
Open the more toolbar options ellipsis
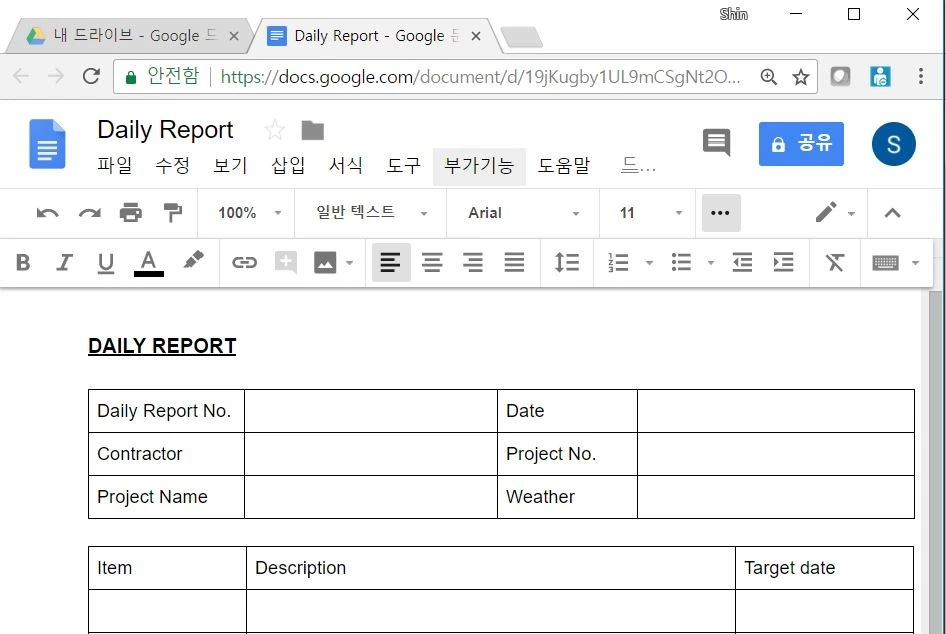coord(721,213)
